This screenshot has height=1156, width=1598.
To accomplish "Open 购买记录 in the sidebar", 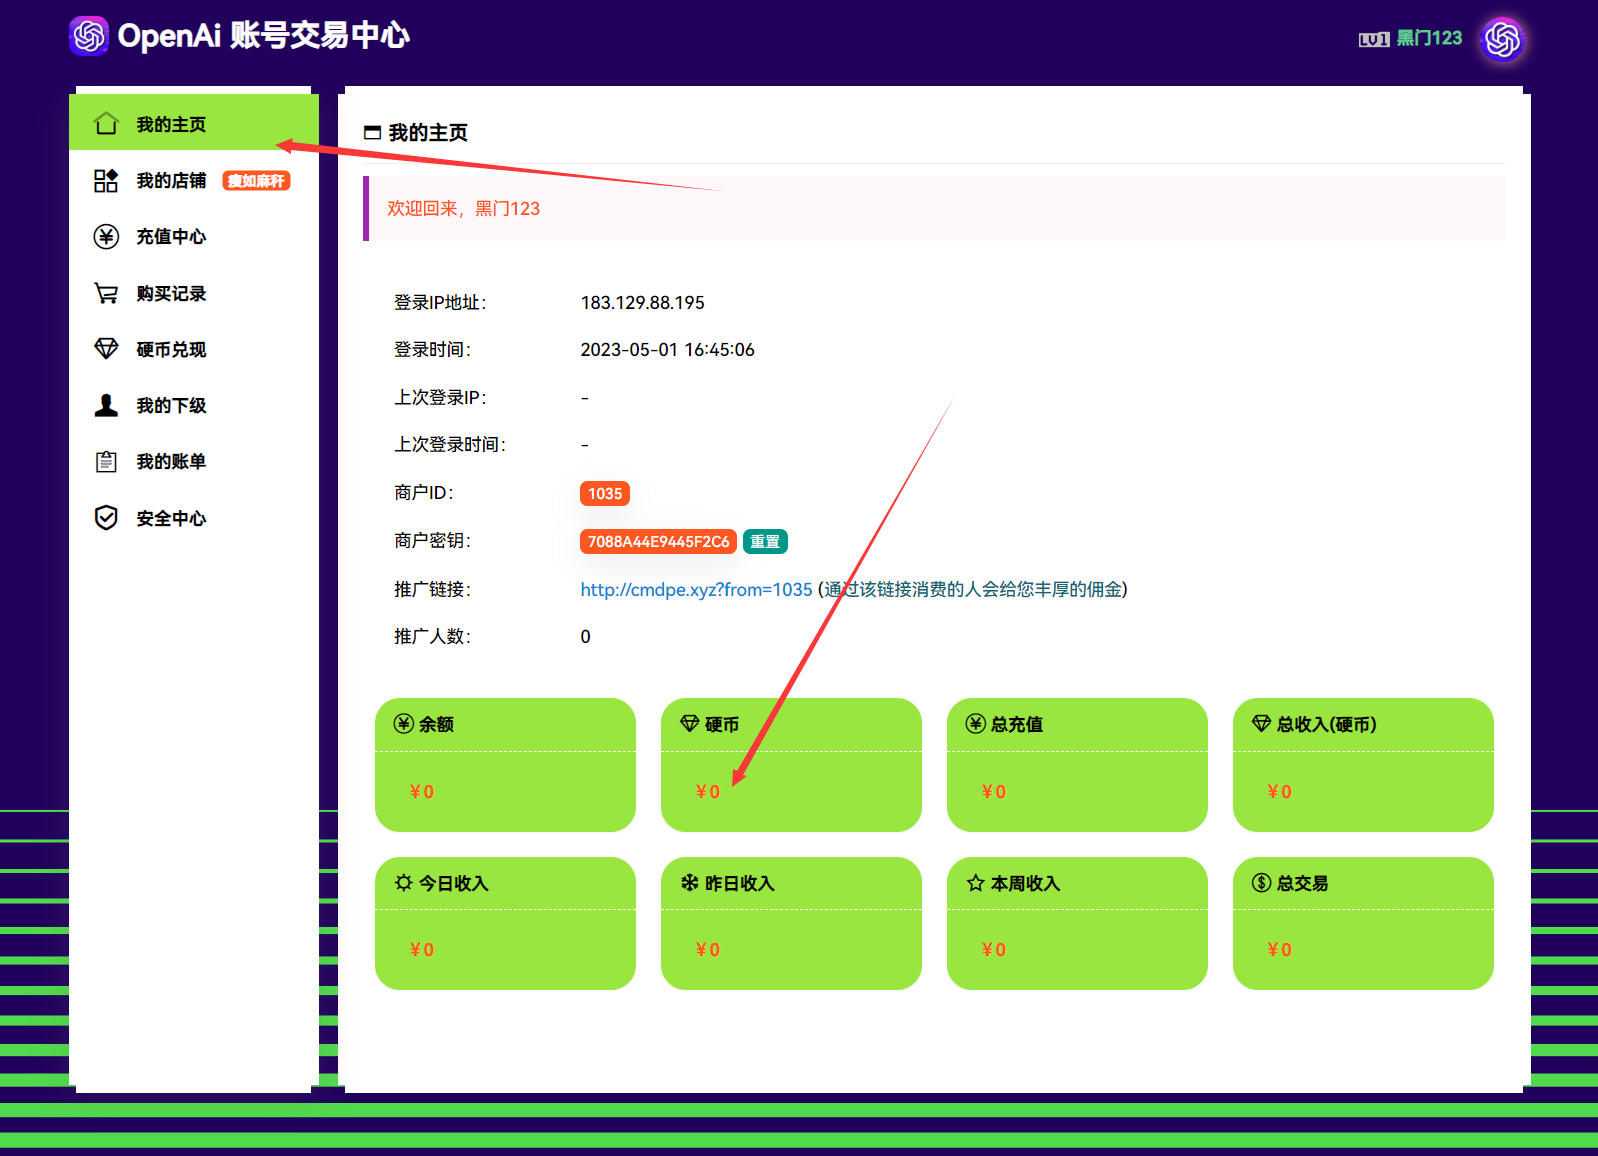I will pyautogui.click(x=194, y=293).
